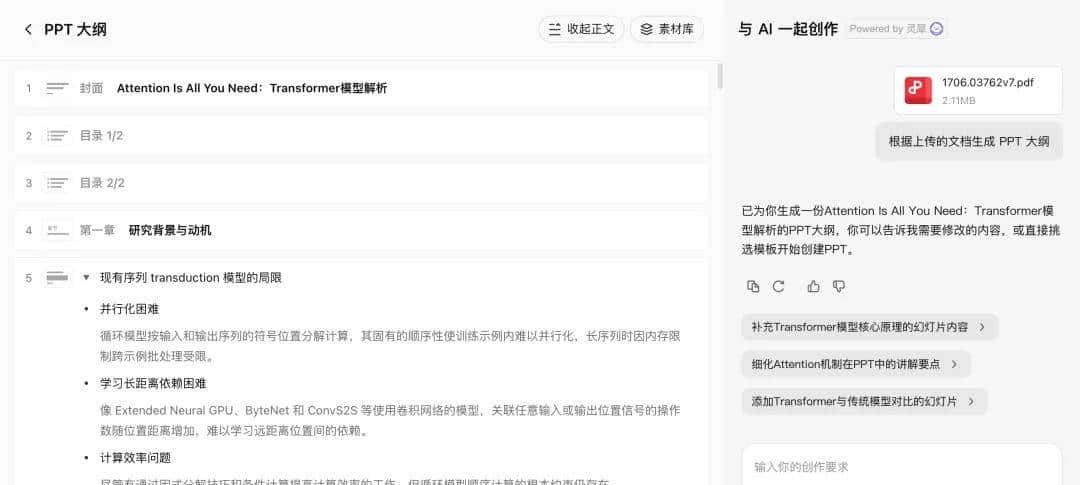The image size is (1080, 485).
Task: Click the thumbs down icon
Action: click(839, 287)
